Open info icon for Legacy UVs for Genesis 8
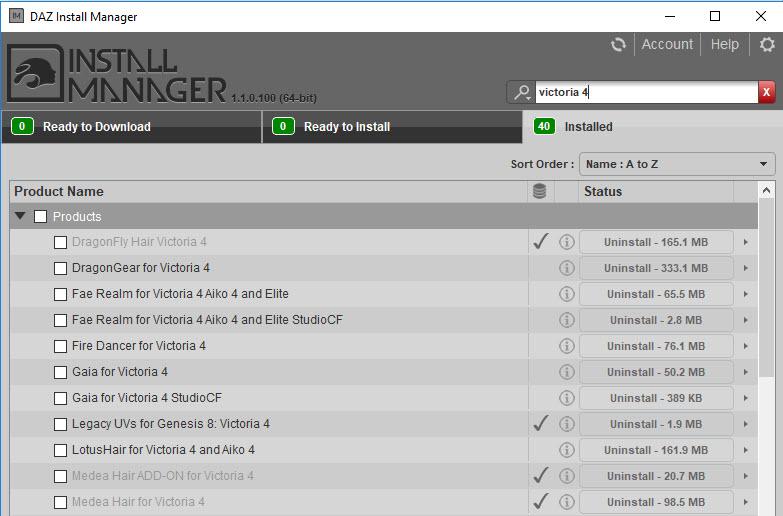 click(566, 424)
